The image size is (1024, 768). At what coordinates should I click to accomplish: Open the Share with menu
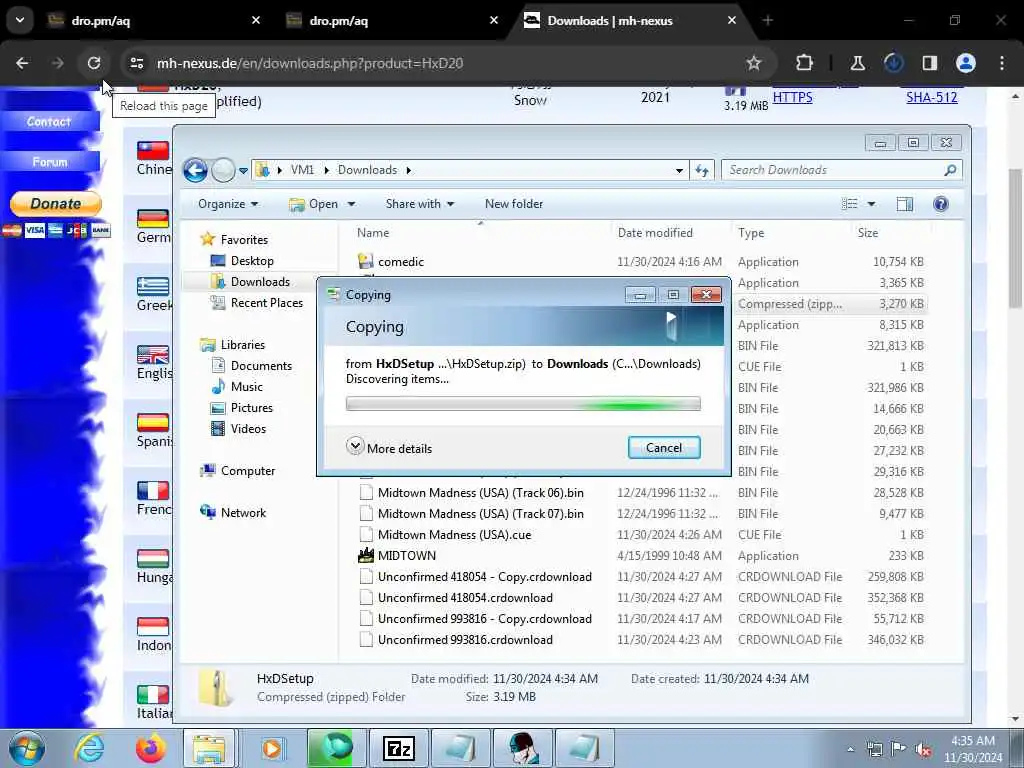pos(419,204)
